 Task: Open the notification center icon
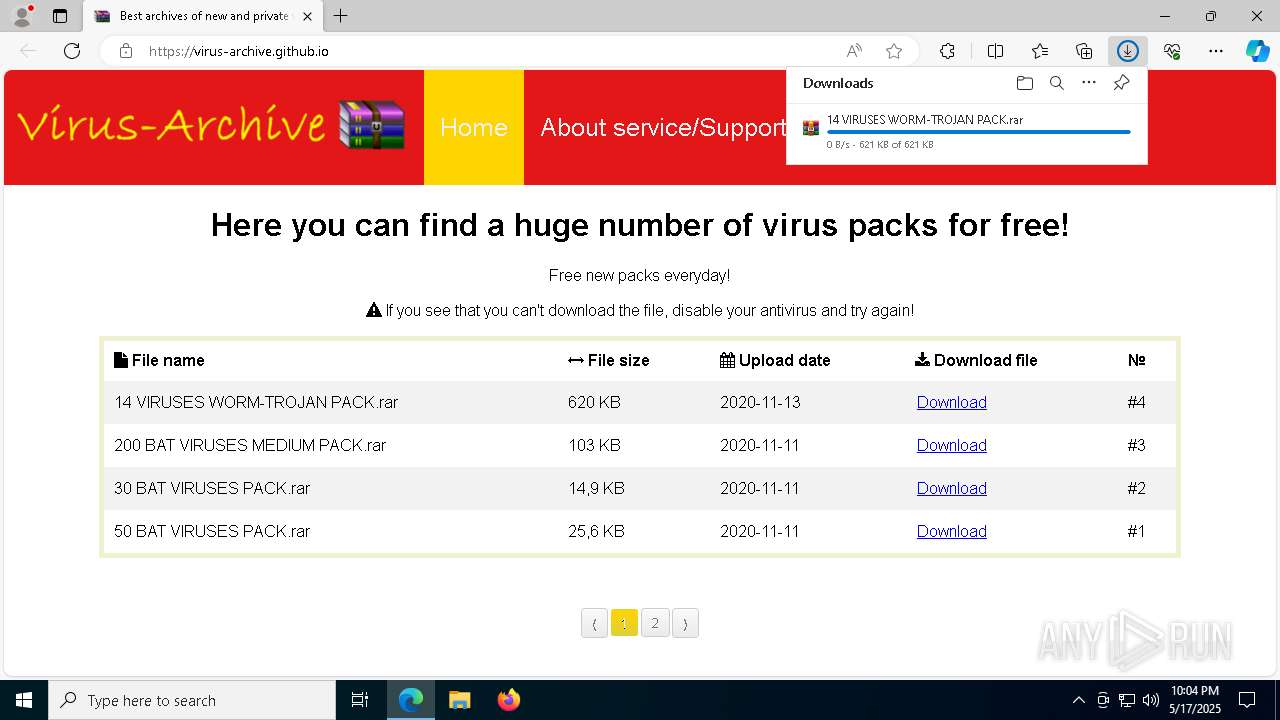click(1247, 700)
